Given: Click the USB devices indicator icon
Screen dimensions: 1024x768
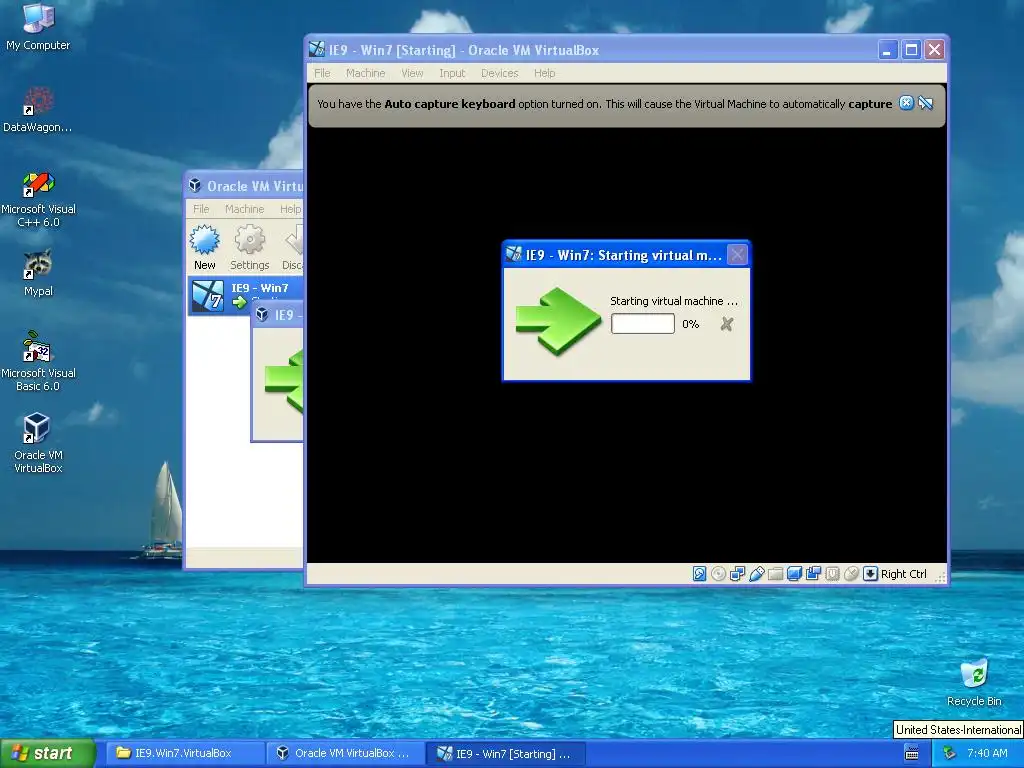Looking at the screenshot, I should (x=756, y=574).
